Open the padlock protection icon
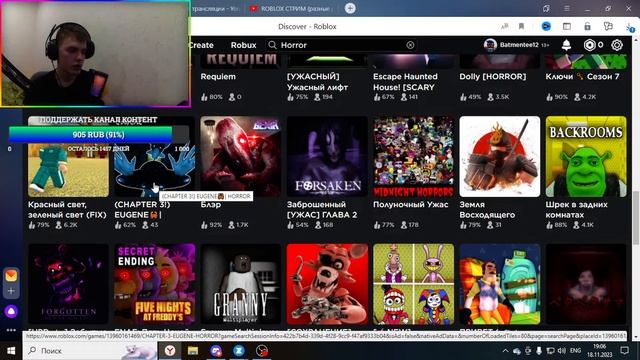Image resolution: width=640 pixels, height=360 pixels. [x=587, y=27]
